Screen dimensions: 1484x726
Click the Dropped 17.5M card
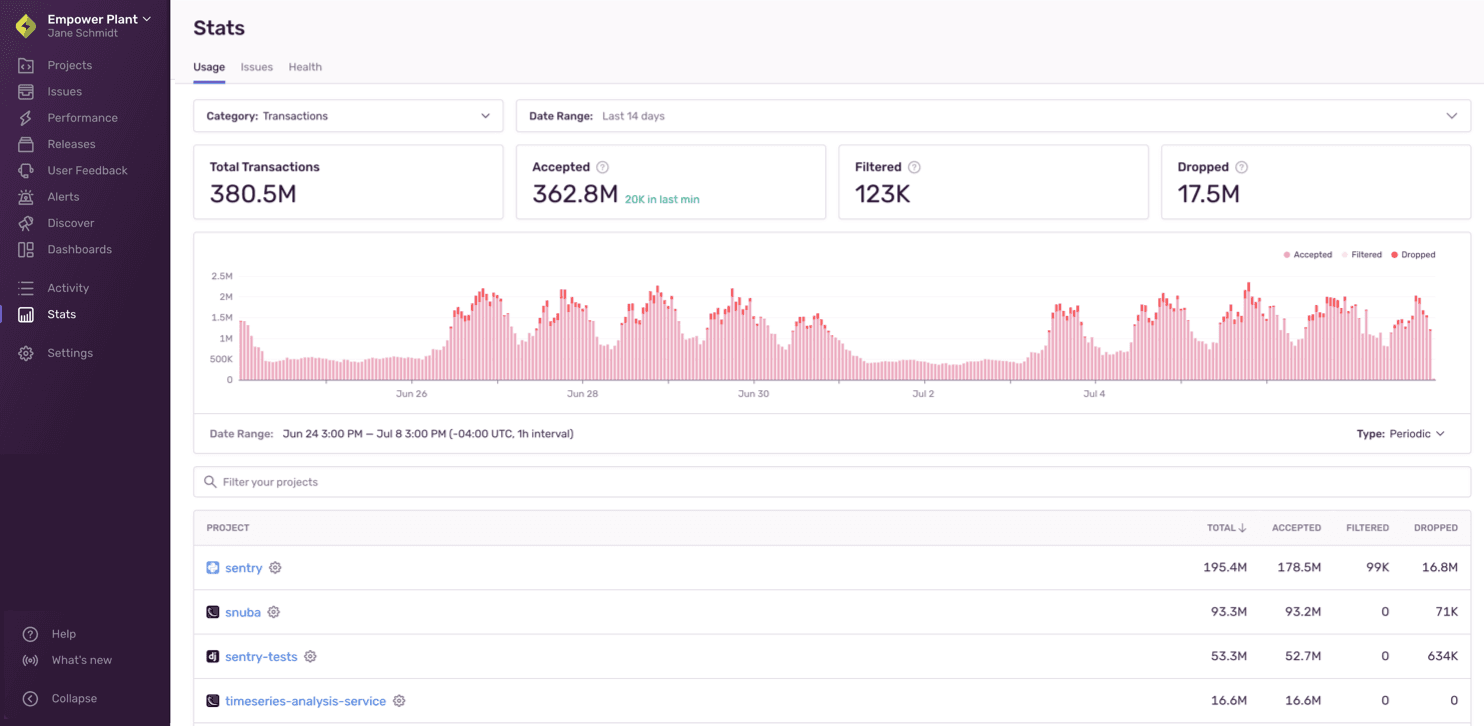1316,182
